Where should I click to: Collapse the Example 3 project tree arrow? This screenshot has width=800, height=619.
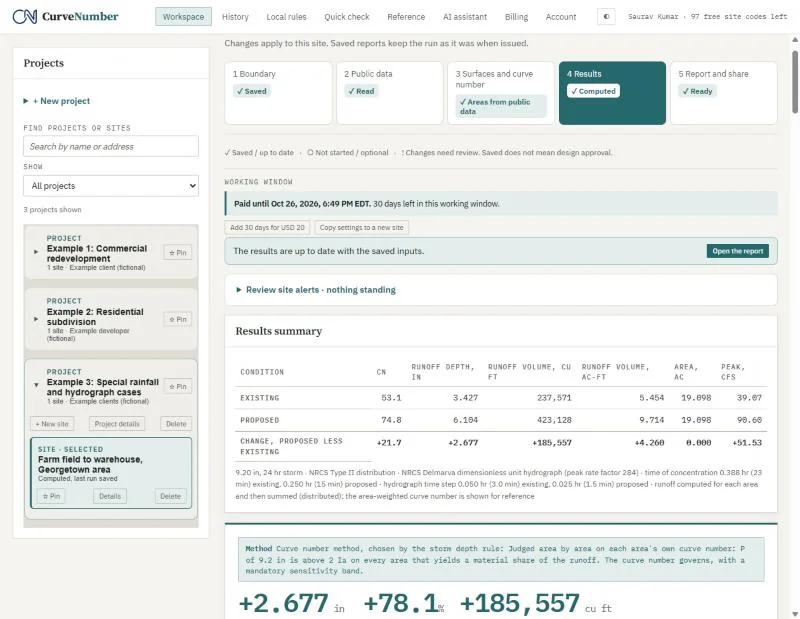pyautogui.click(x=36, y=385)
